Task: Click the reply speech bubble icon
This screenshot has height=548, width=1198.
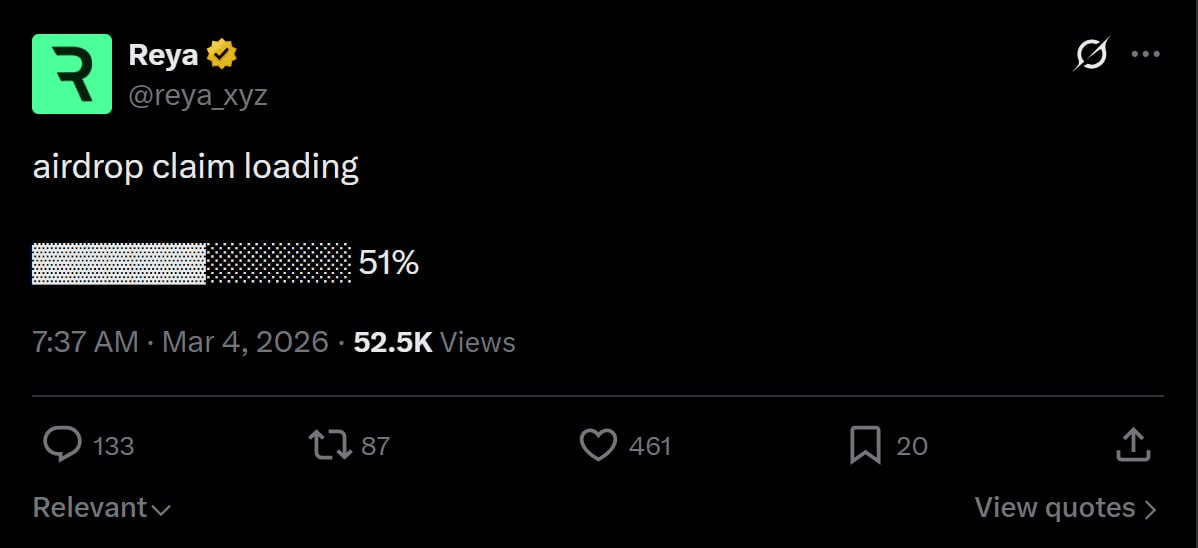Action: pos(63,445)
